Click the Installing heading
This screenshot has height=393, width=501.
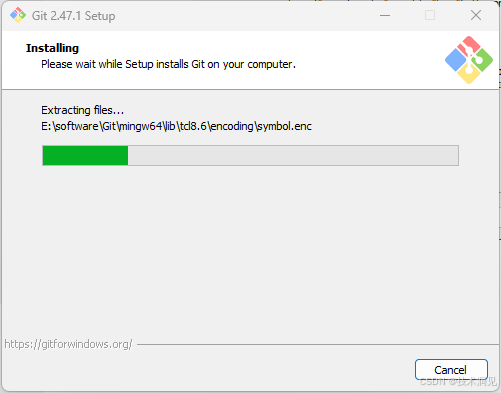[52, 48]
